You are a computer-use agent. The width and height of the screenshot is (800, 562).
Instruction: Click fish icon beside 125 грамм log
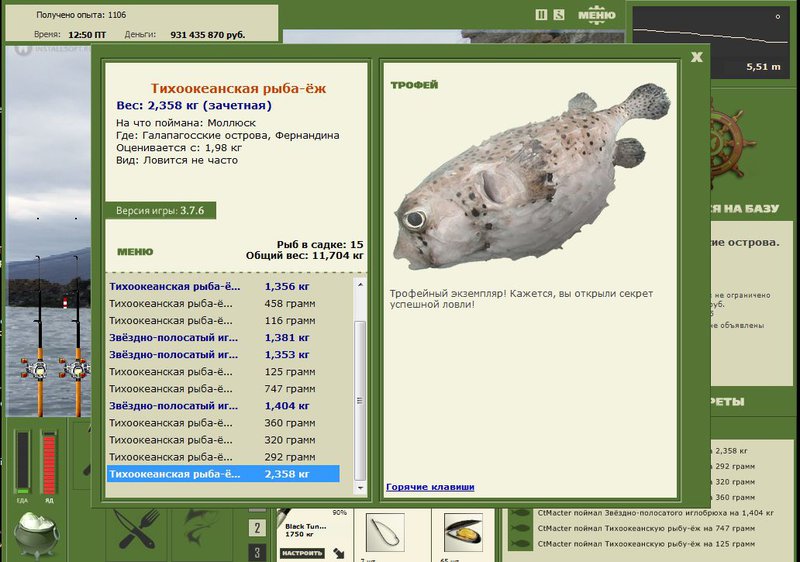pos(520,544)
